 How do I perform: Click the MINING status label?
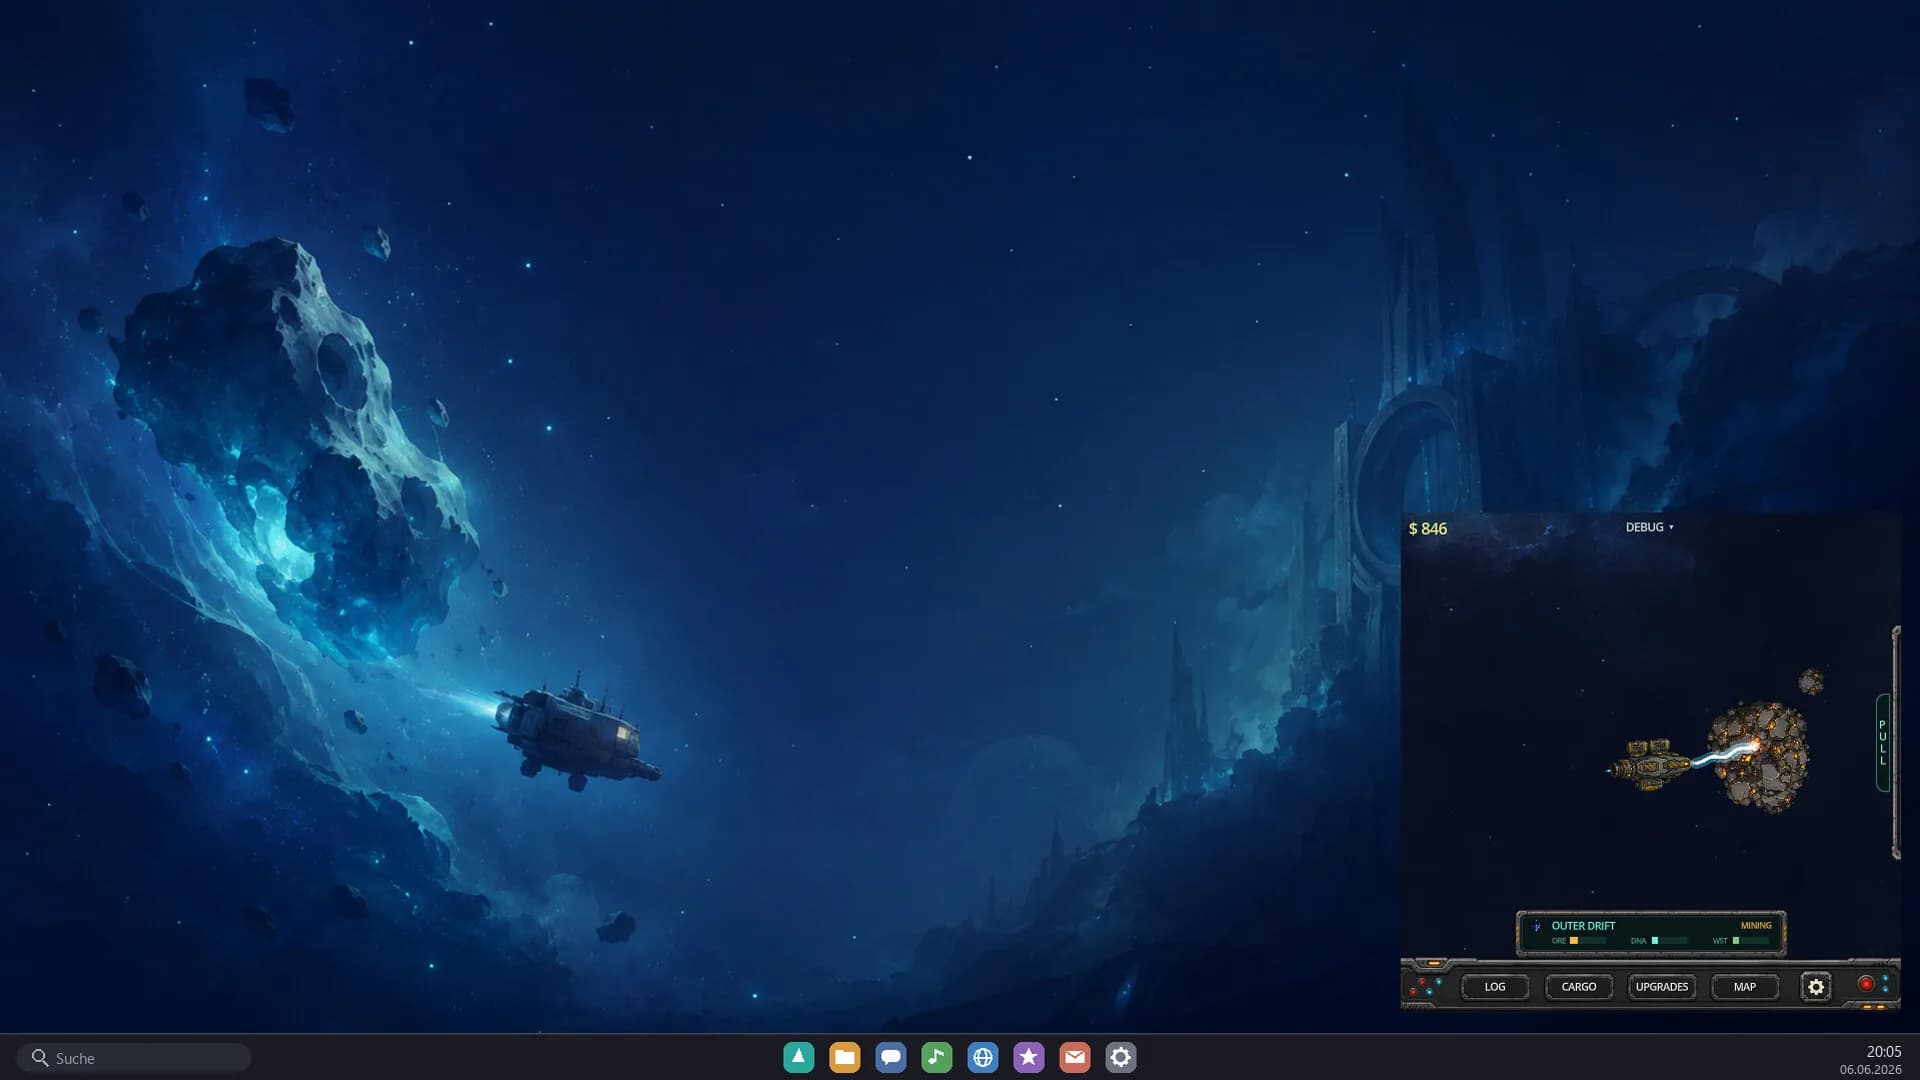(x=1756, y=926)
